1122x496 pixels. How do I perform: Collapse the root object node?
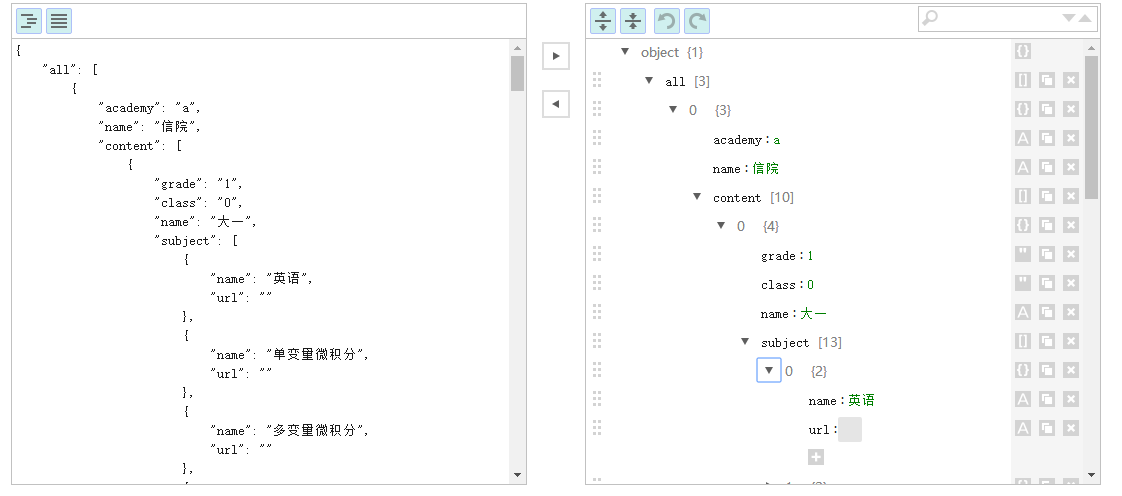625,52
